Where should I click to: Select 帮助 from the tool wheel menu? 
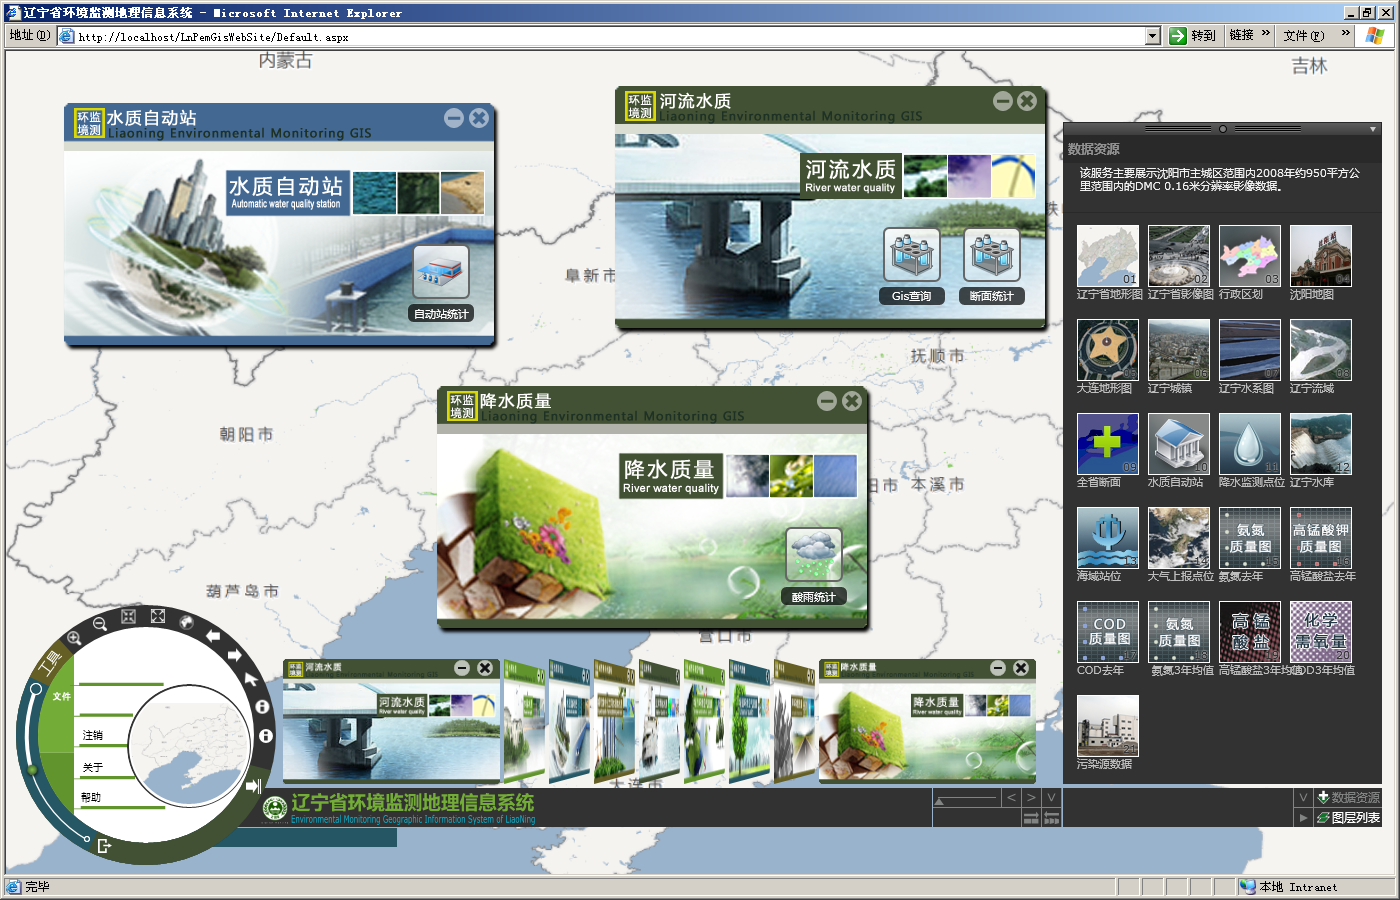pyautogui.click(x=93, y=796)
